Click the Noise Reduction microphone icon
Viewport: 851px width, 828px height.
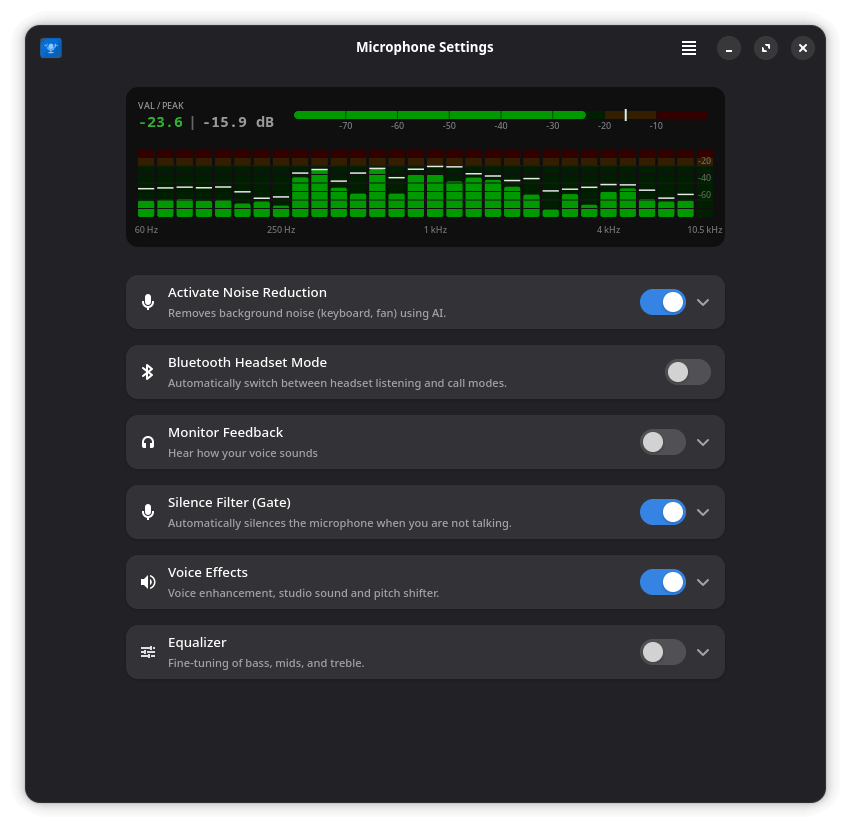148,302
